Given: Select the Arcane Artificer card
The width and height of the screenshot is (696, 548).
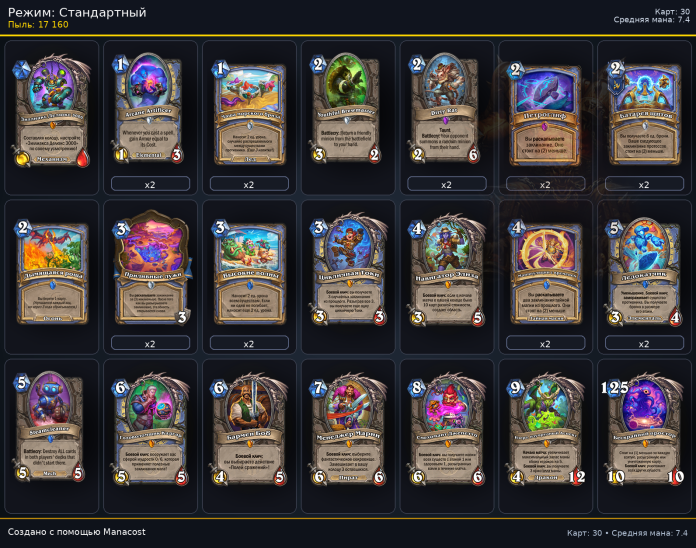Looking at the screenshot, I should [150, 109].
